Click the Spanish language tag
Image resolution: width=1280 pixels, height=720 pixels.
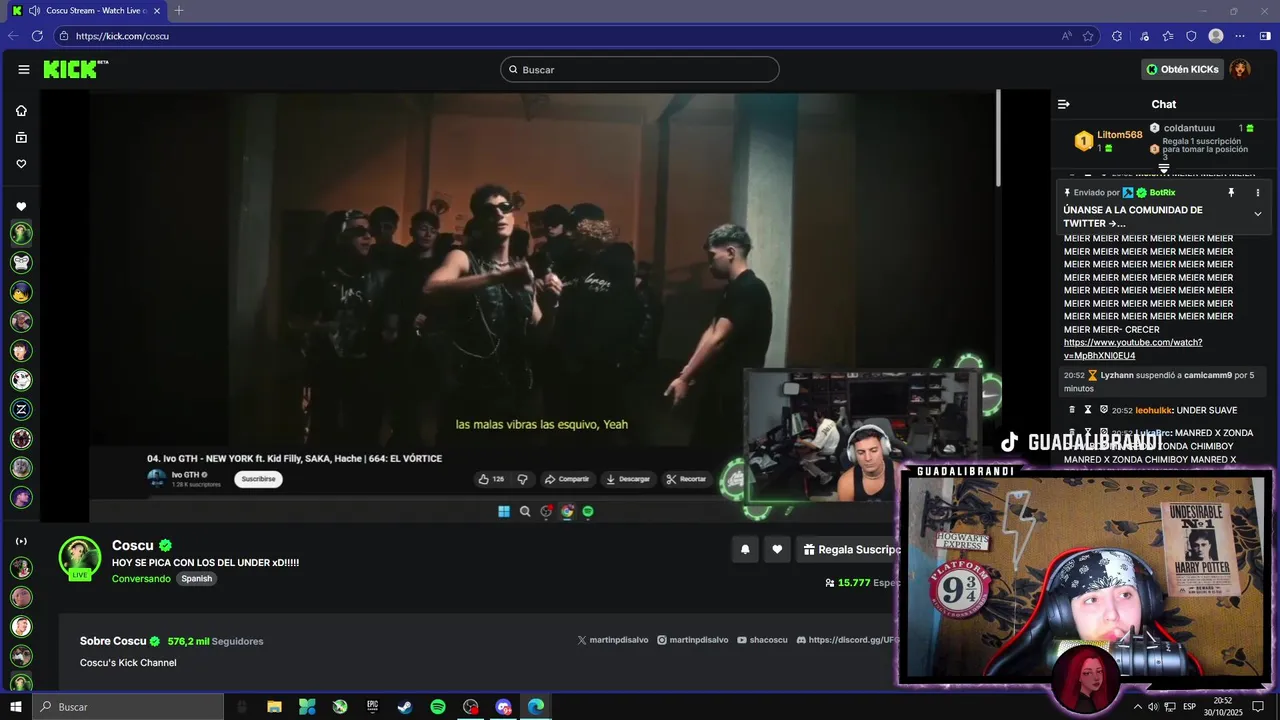tap(197, 579)
